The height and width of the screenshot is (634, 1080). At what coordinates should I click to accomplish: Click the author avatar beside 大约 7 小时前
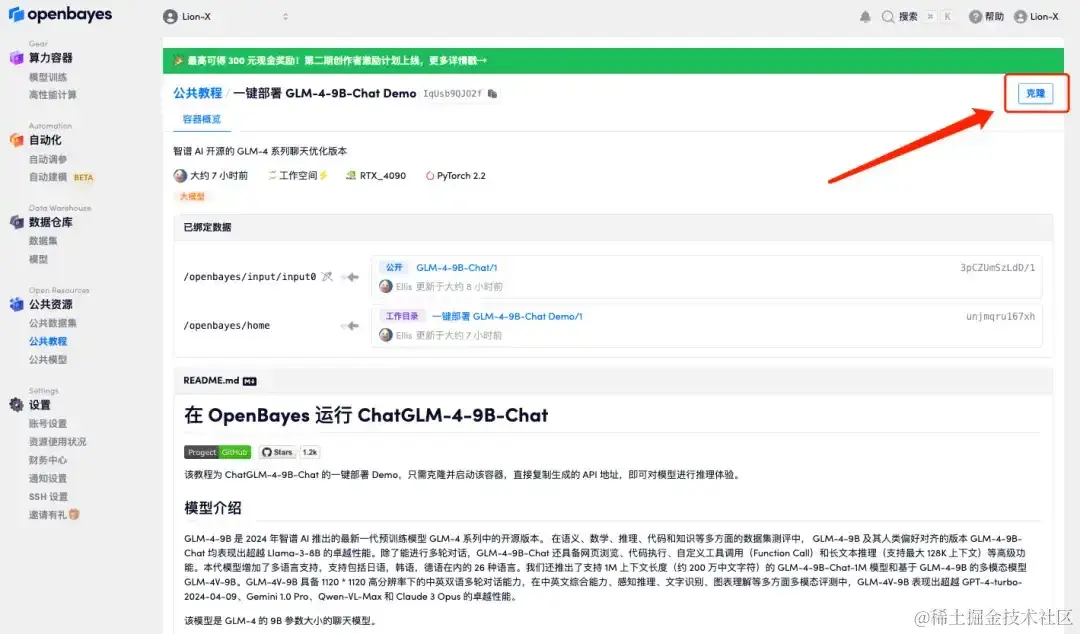coord(180,176)
